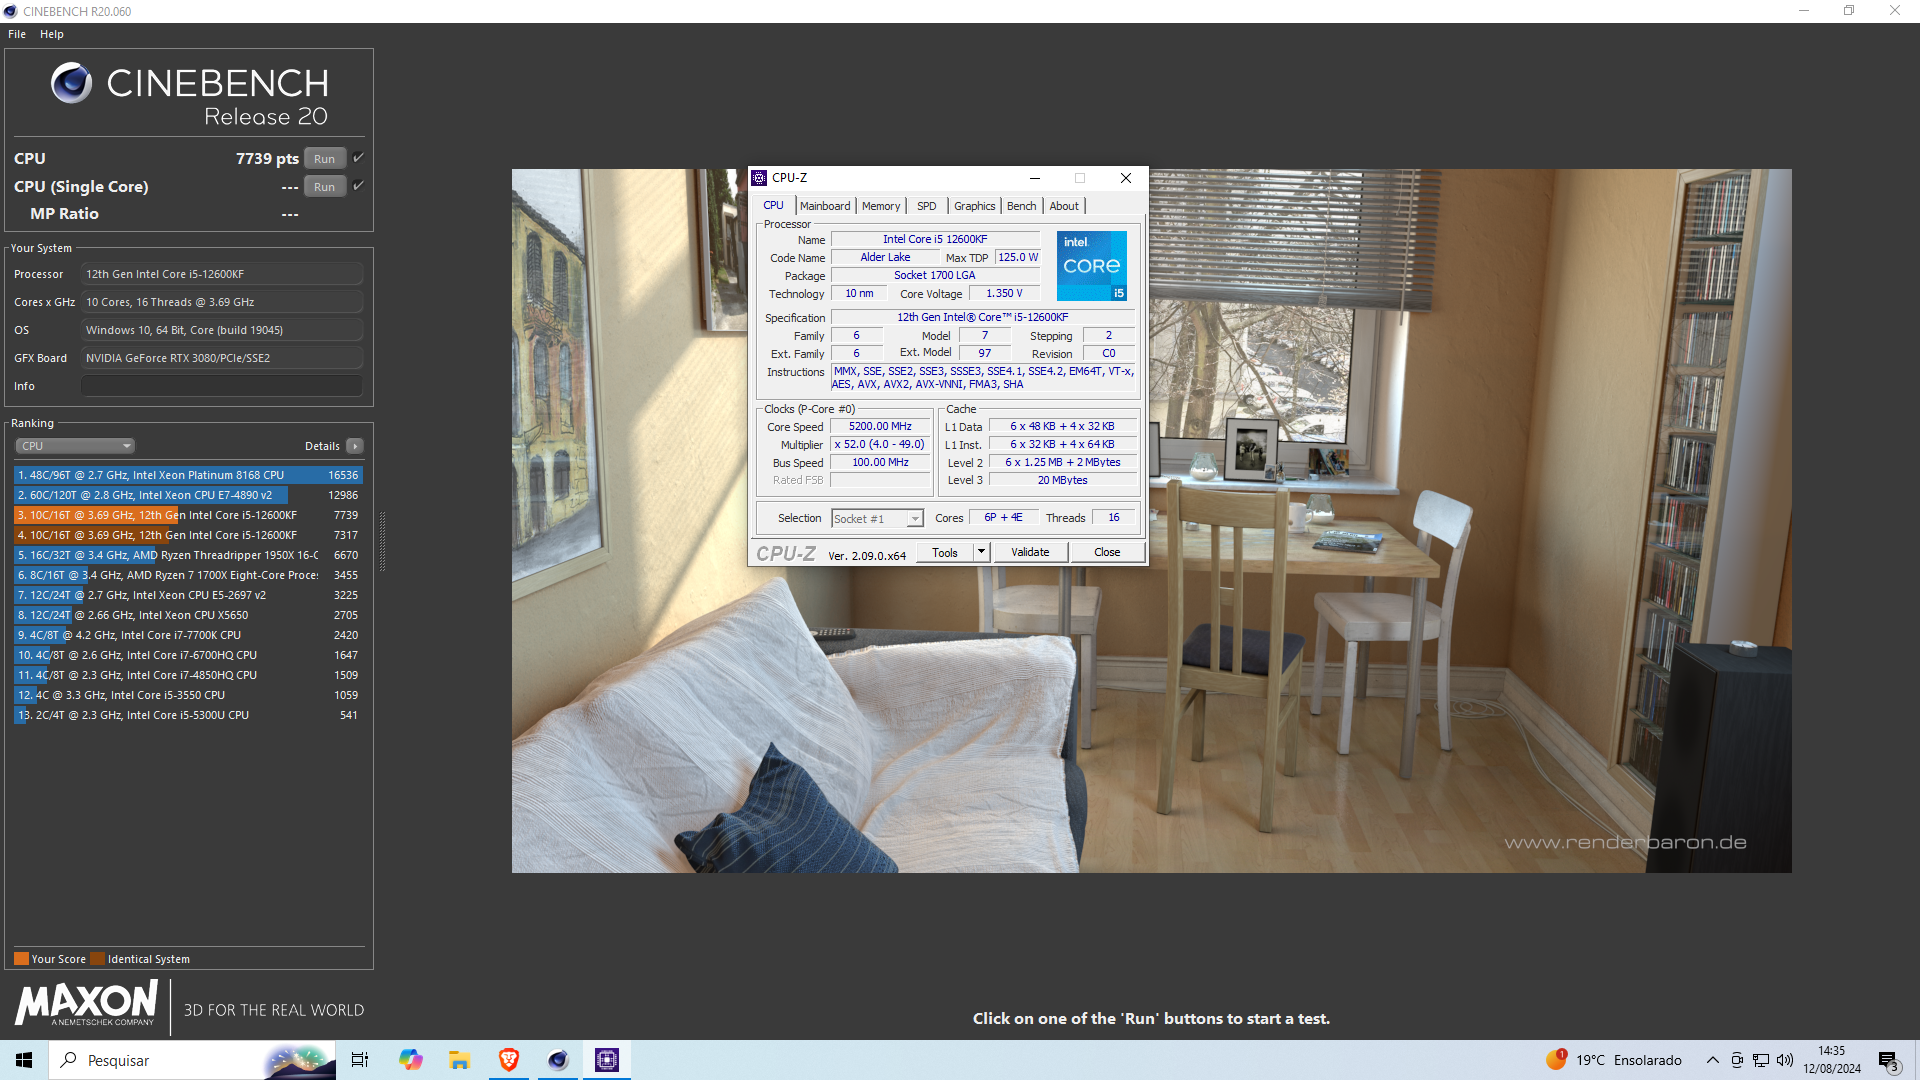Click the GFX Board field RTX 3080
Viewport: 1920px width, 1080px height.
click(x=222, y=358)
